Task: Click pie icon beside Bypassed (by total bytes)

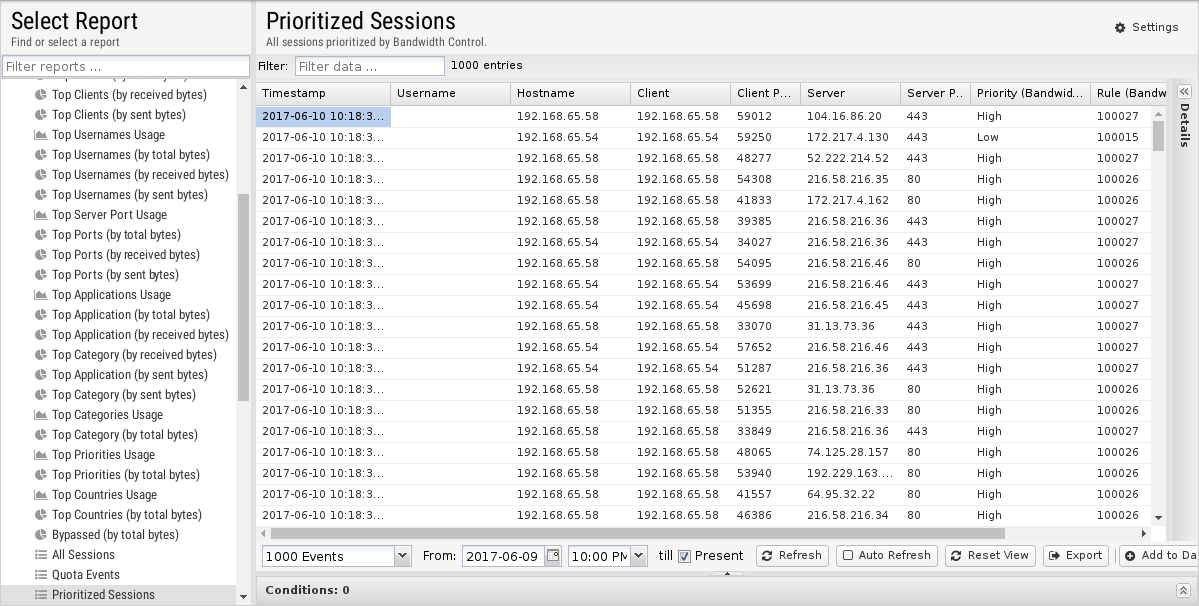Action: tap(41, 535)
